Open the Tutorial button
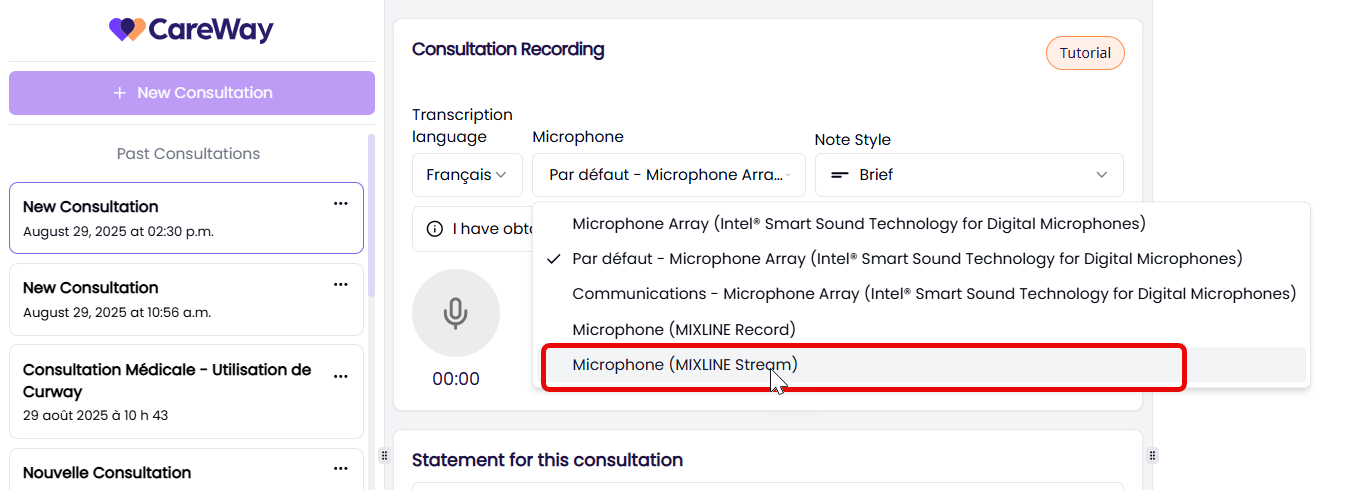The image size is (1362, 490). [x=1085, y=53]
